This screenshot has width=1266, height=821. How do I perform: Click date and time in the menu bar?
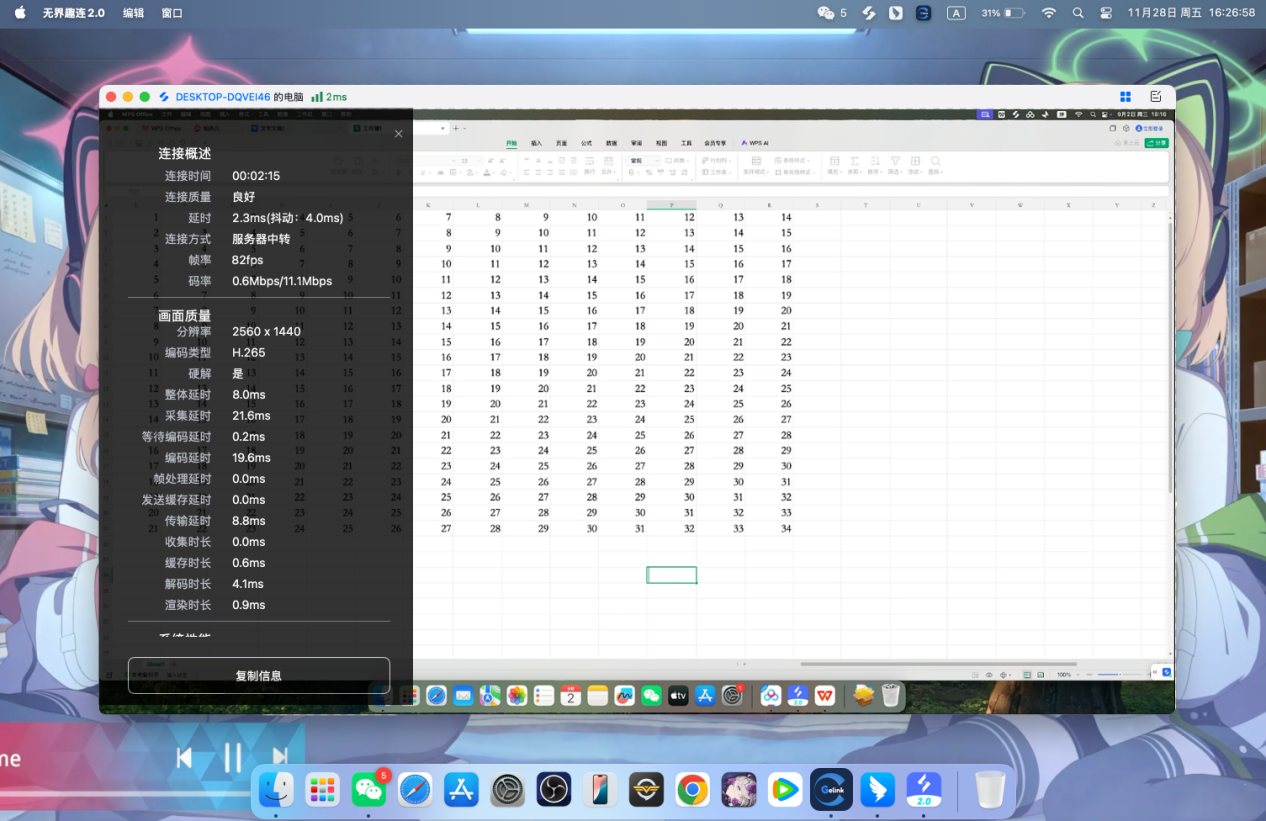click(1191, 13)
